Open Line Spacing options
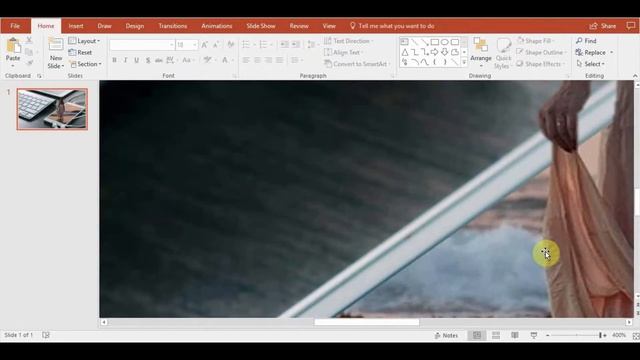The height and width of the screenshot is (360, 640). tap(312, 44)
